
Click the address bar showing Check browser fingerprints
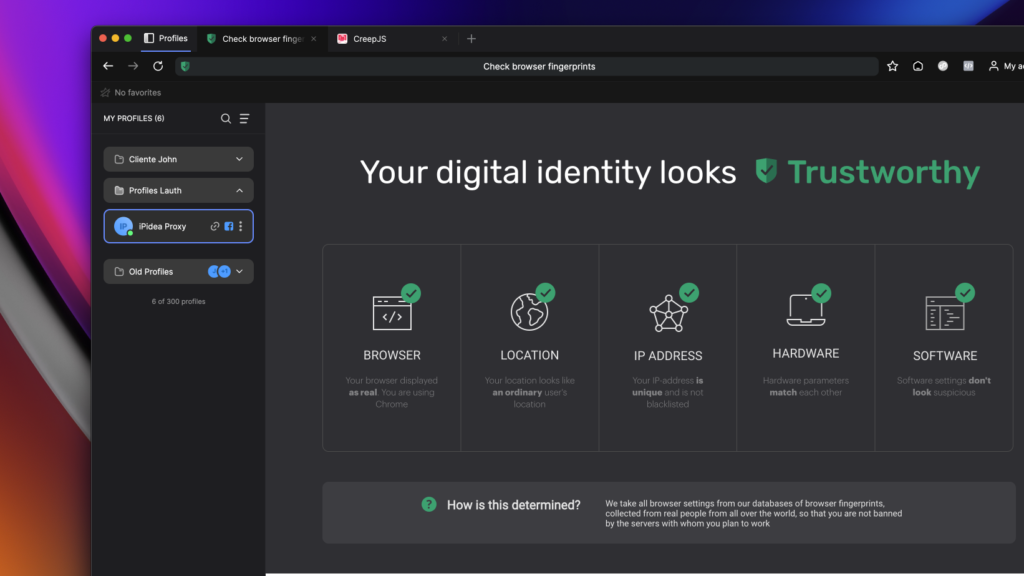point(538,66)
